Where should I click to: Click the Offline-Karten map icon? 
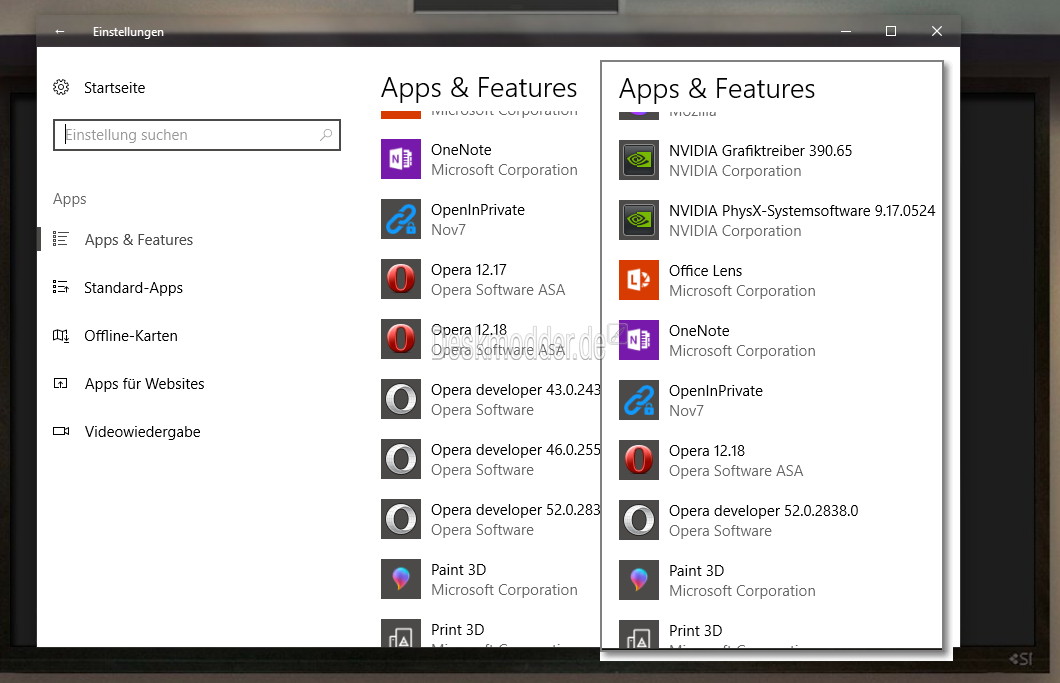tap(61, 335)
